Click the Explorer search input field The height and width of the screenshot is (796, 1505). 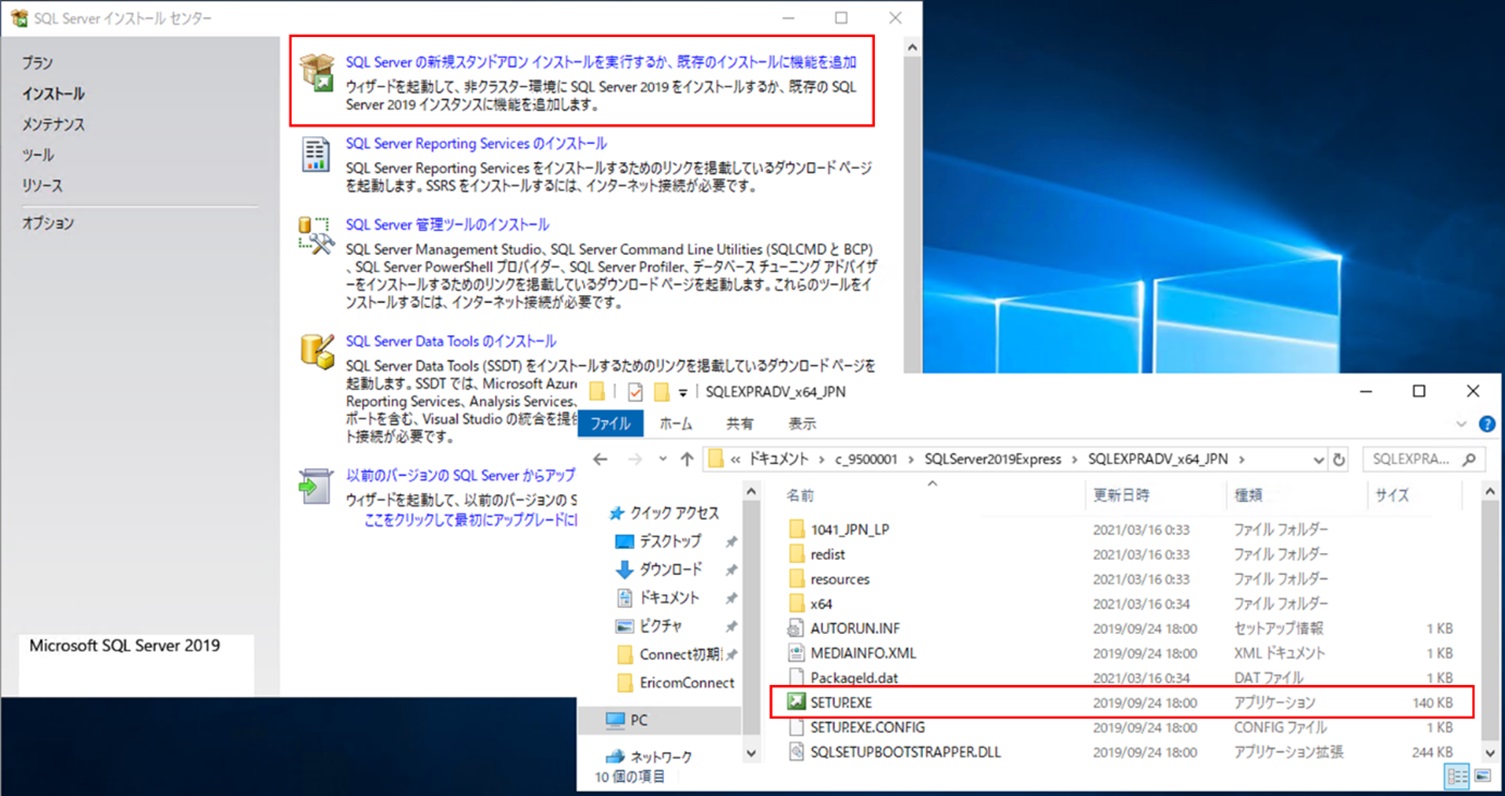(1412, 460)
